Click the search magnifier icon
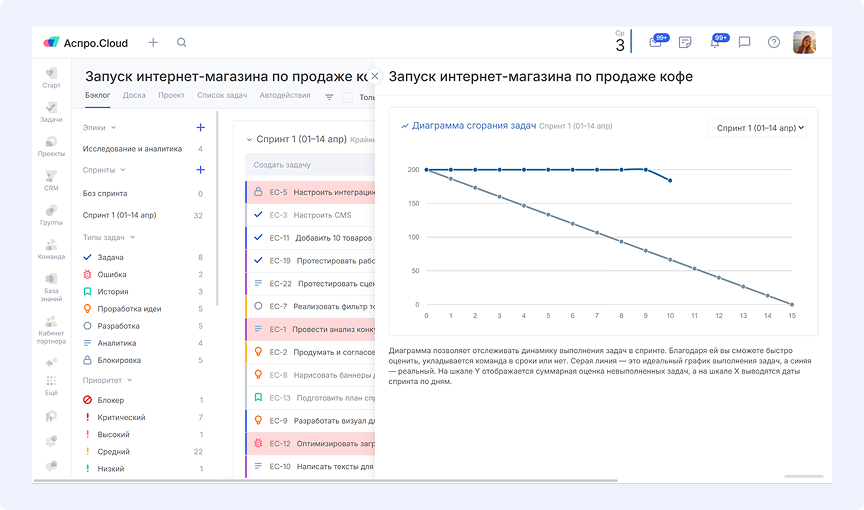This screenshot has height=510, width=864. point(181,43)
